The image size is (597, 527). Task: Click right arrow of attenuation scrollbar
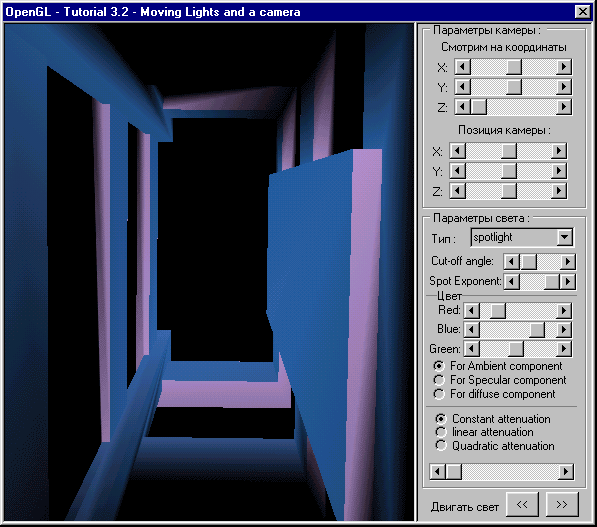pyautogui.click(x=565, y=472)
